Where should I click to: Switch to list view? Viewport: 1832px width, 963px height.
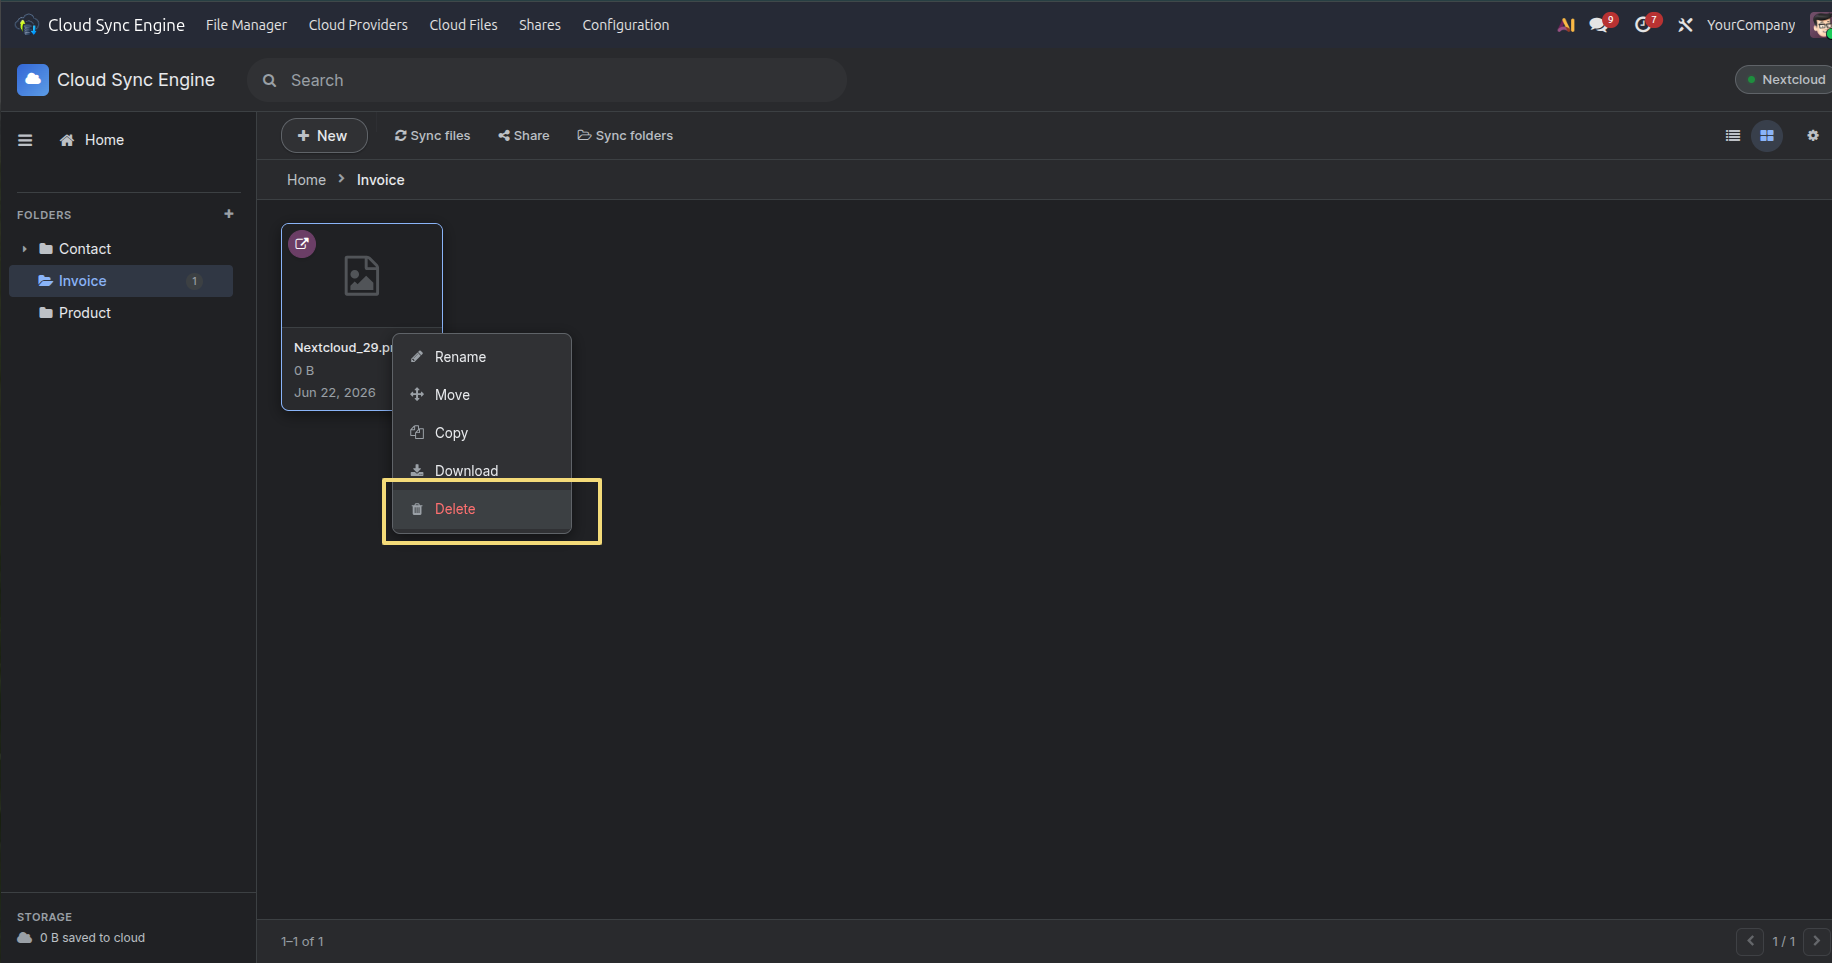[1733, 136]
